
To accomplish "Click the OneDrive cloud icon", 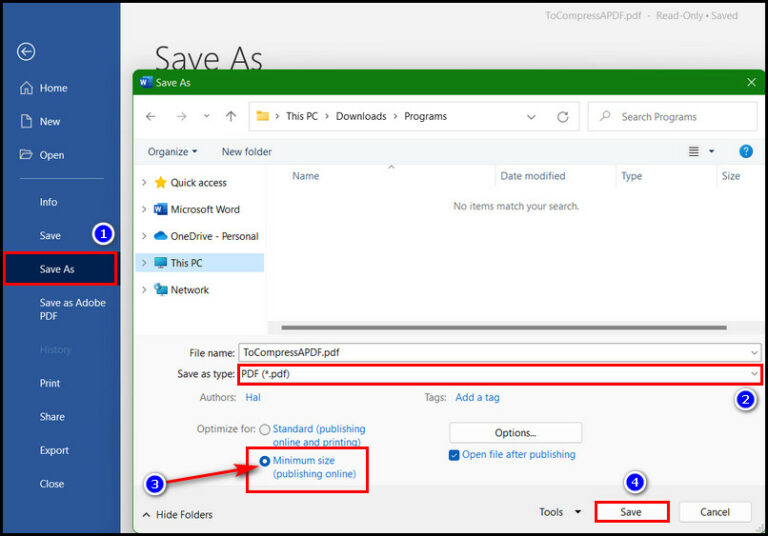I will (160, 236).
